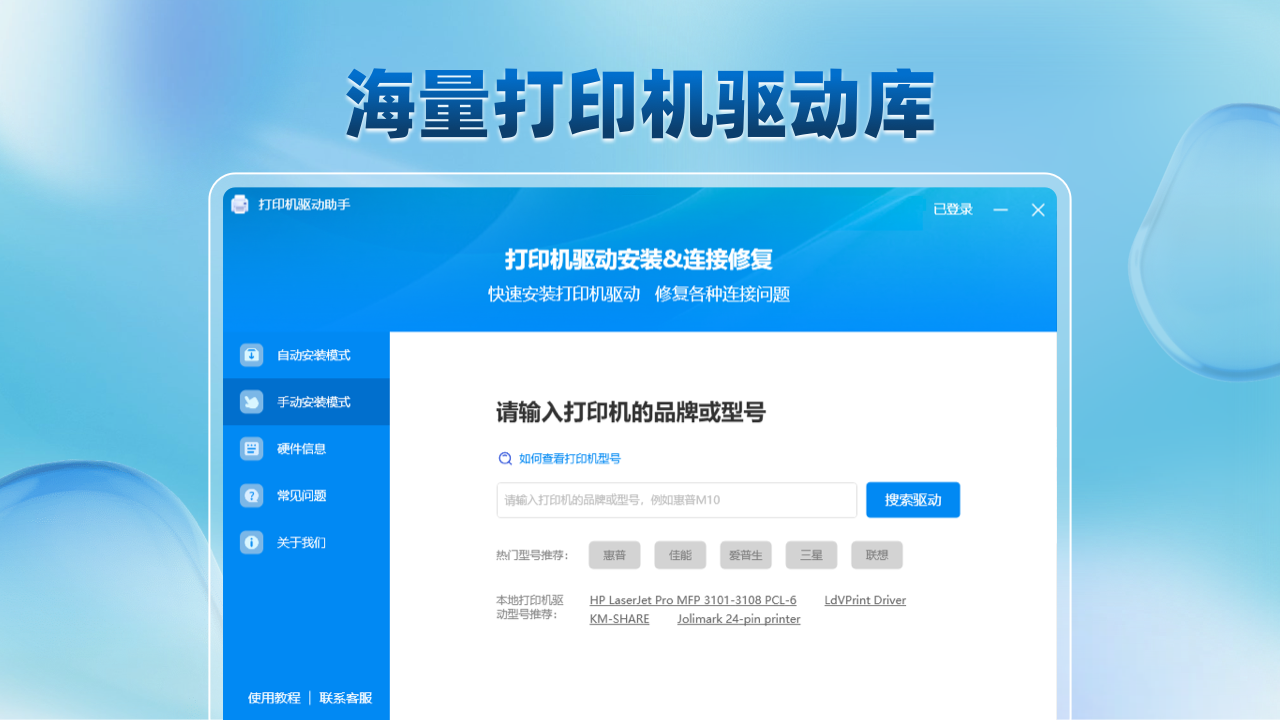This screenshot has width=1280, height=720.
Task: Click the manual install mode hand icon
Action: point(251,402)
